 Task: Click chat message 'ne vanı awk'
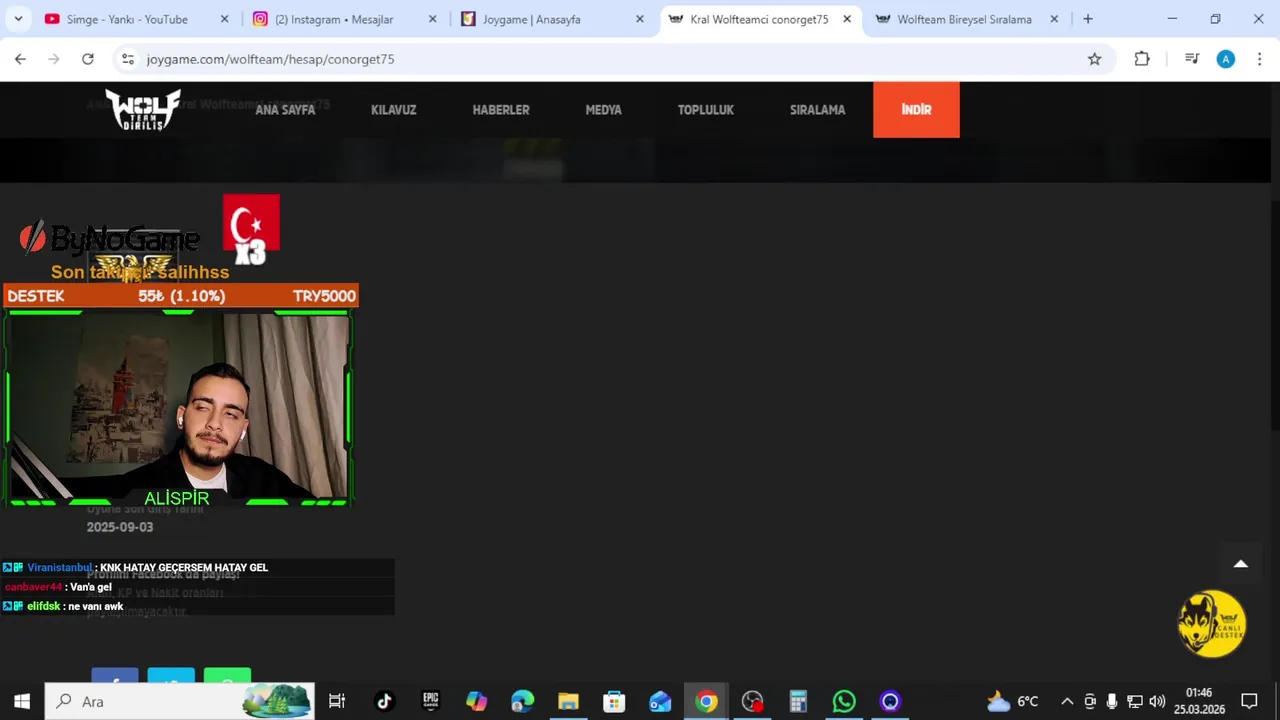(63, 606)
